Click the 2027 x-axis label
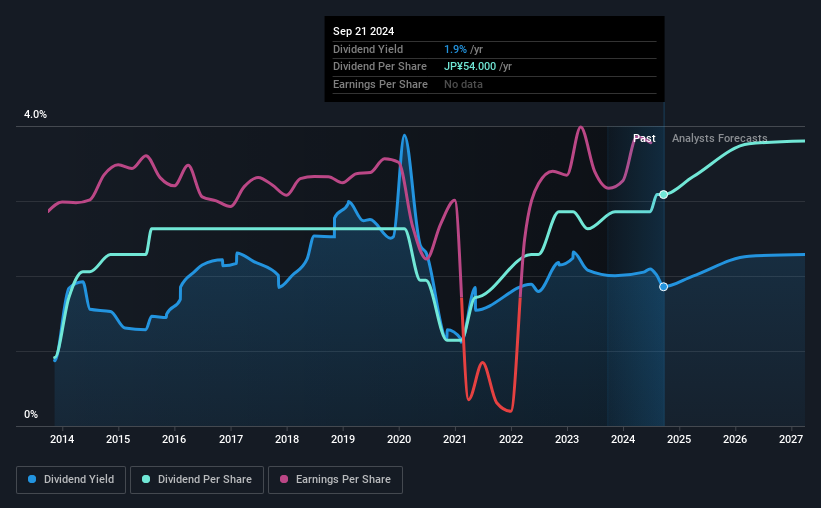 point(791,439)
